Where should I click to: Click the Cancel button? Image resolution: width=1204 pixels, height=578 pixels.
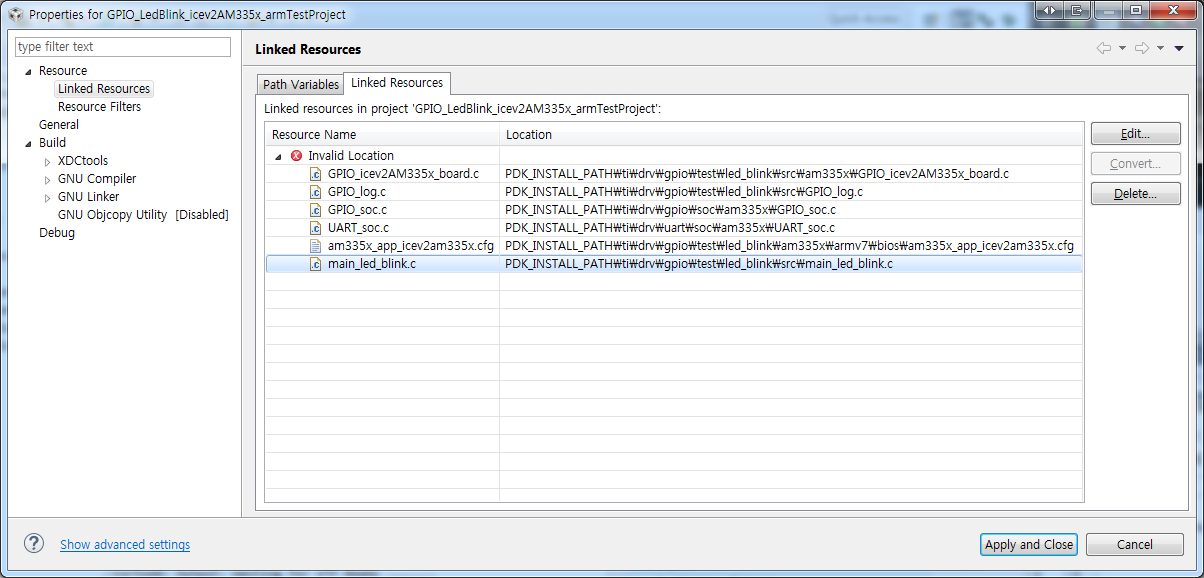point(1135,544)
